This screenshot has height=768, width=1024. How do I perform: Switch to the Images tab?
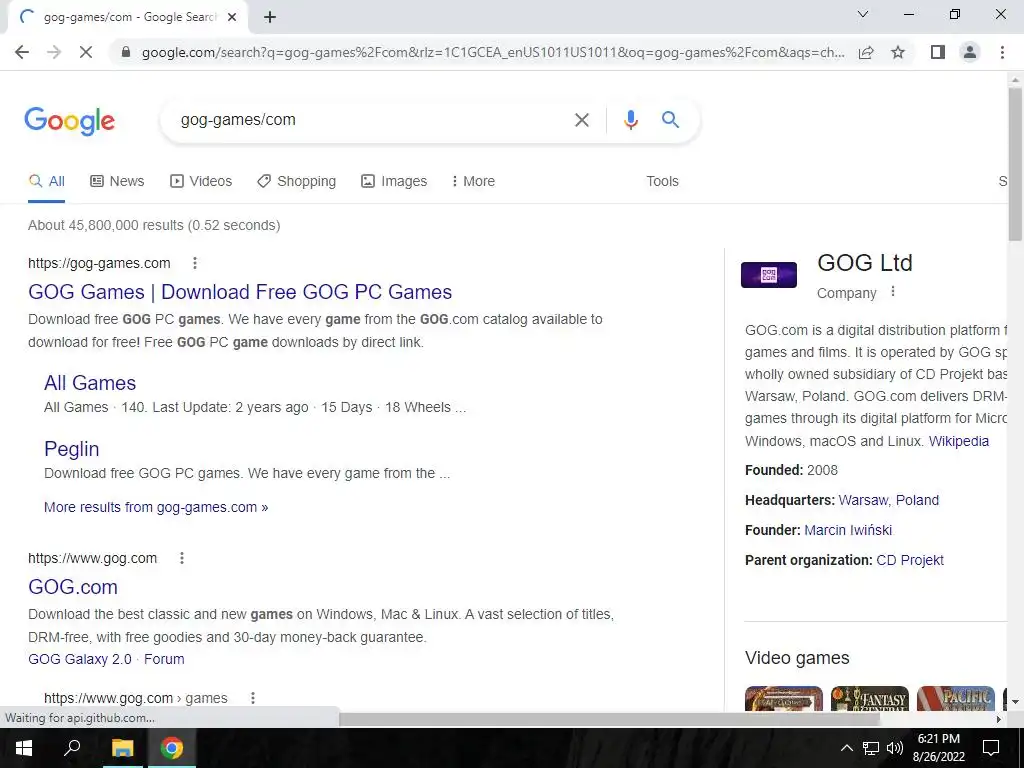pos(394,182)
